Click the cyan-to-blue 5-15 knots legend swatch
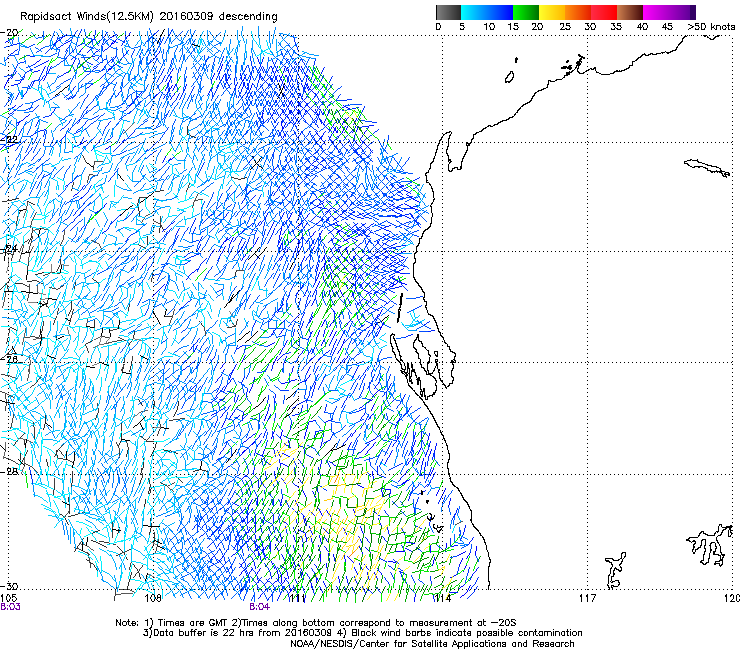The image size is (740, 650). click(x=487, y=12)
